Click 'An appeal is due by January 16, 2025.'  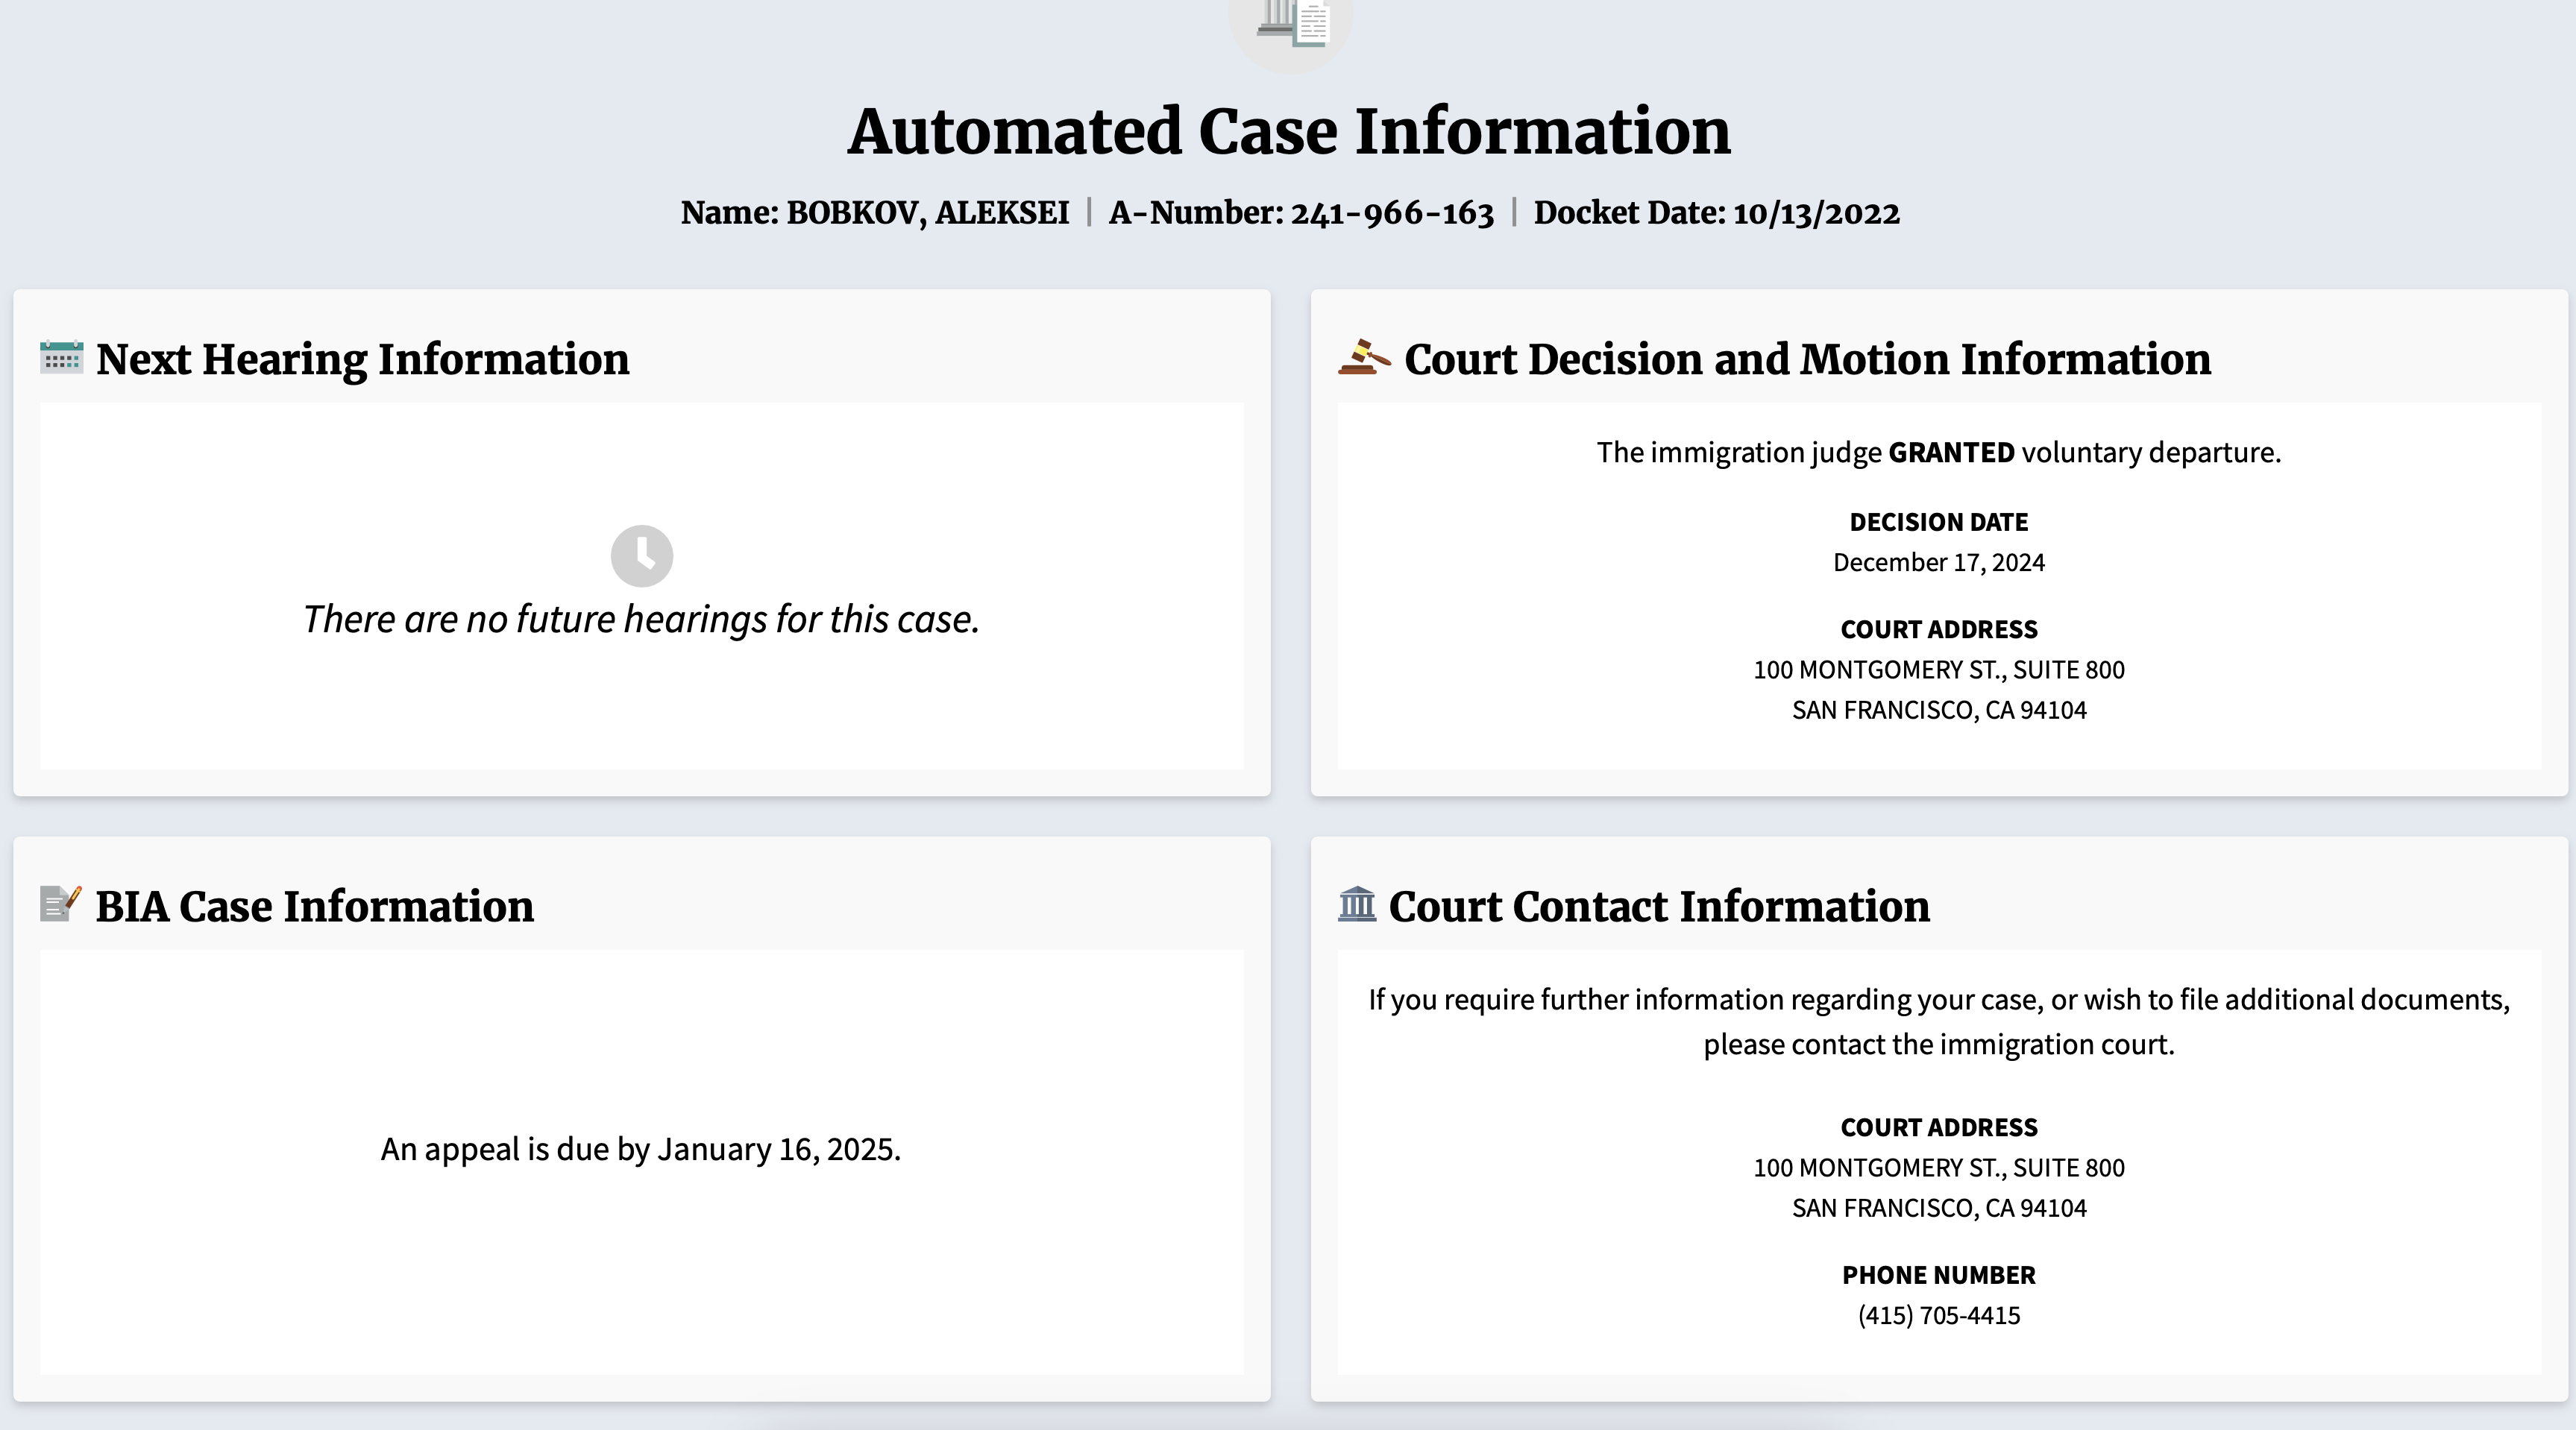pos(641,1150)
